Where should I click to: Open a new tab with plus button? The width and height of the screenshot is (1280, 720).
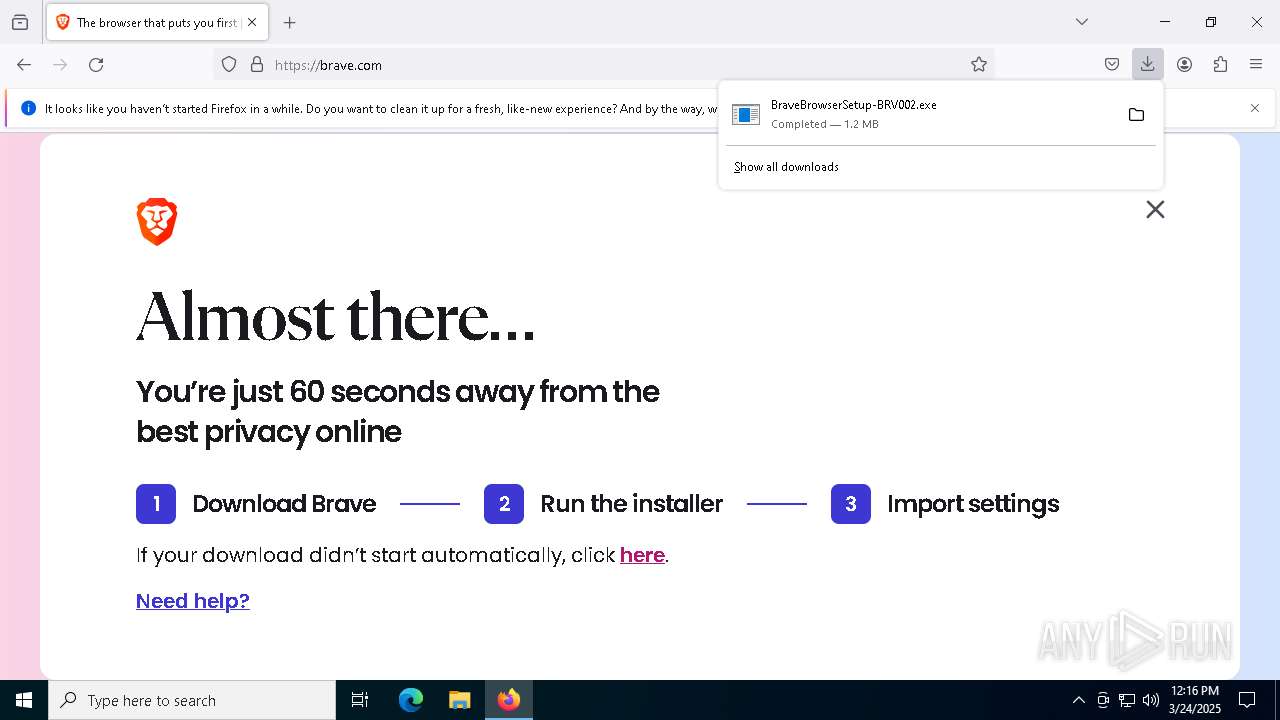click(x=290, y=22)
